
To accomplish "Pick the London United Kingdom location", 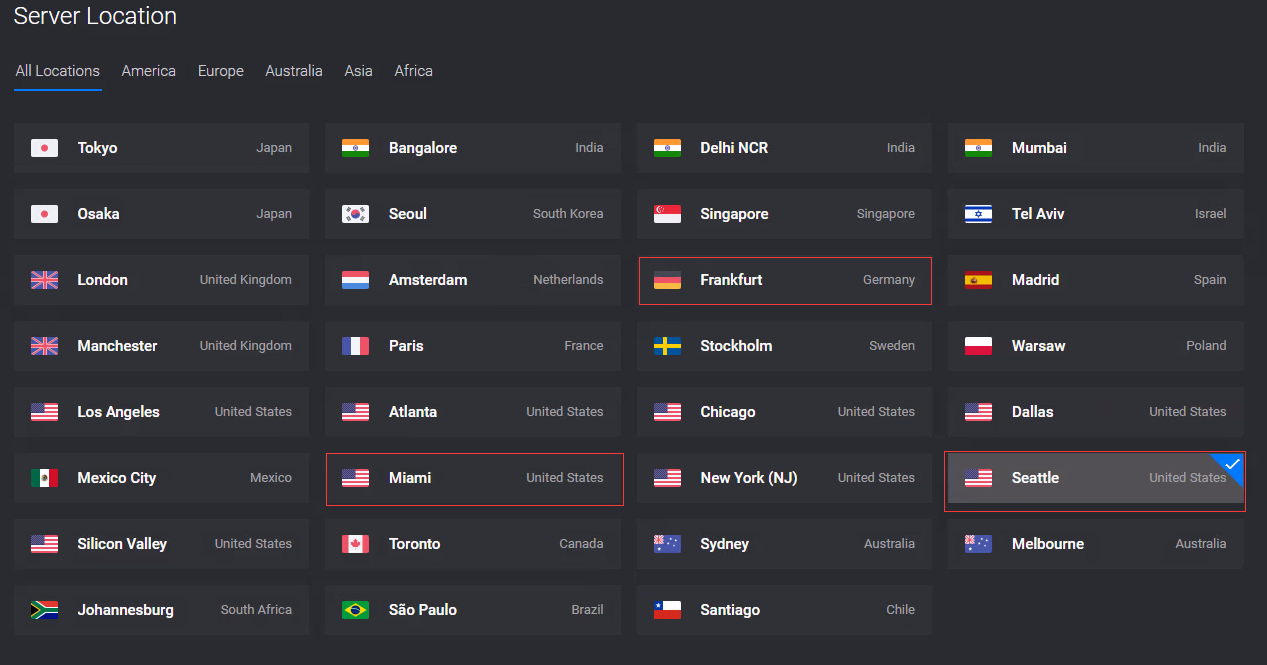I will (x=162, y=280).
